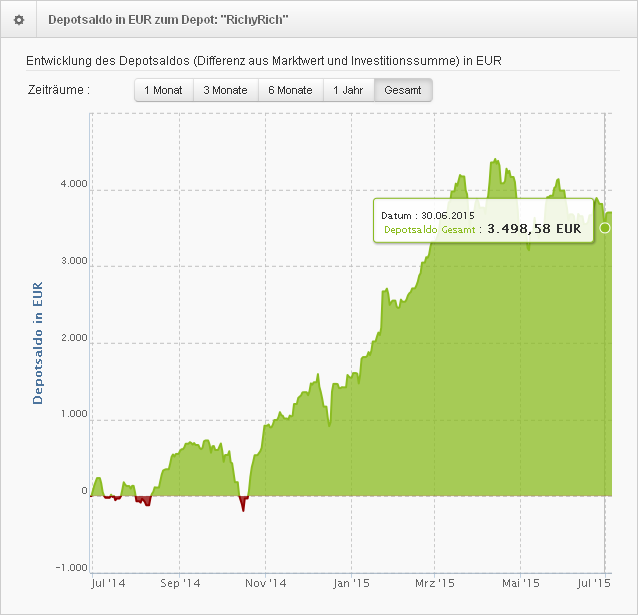638x615 pixels.
Task: Open the gear settings icon in header
Action: 18,19
